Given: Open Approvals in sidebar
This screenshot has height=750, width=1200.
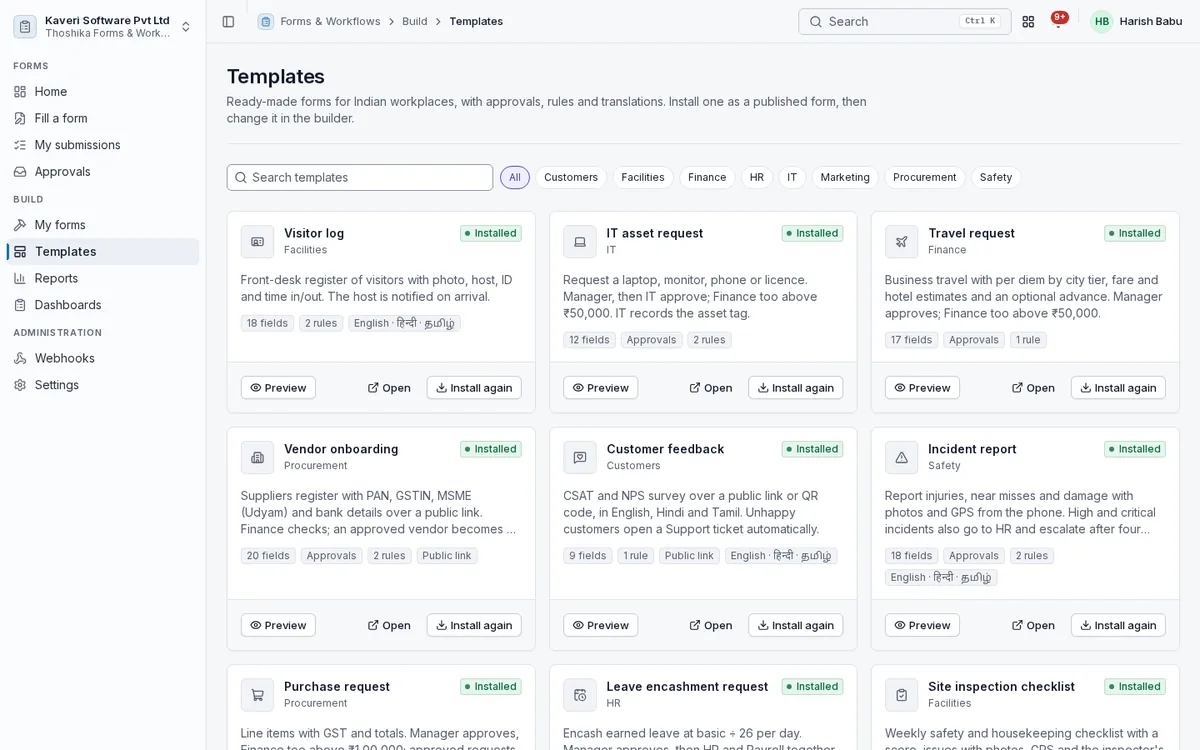Looking at the screenshot, I should click(103, 171).
